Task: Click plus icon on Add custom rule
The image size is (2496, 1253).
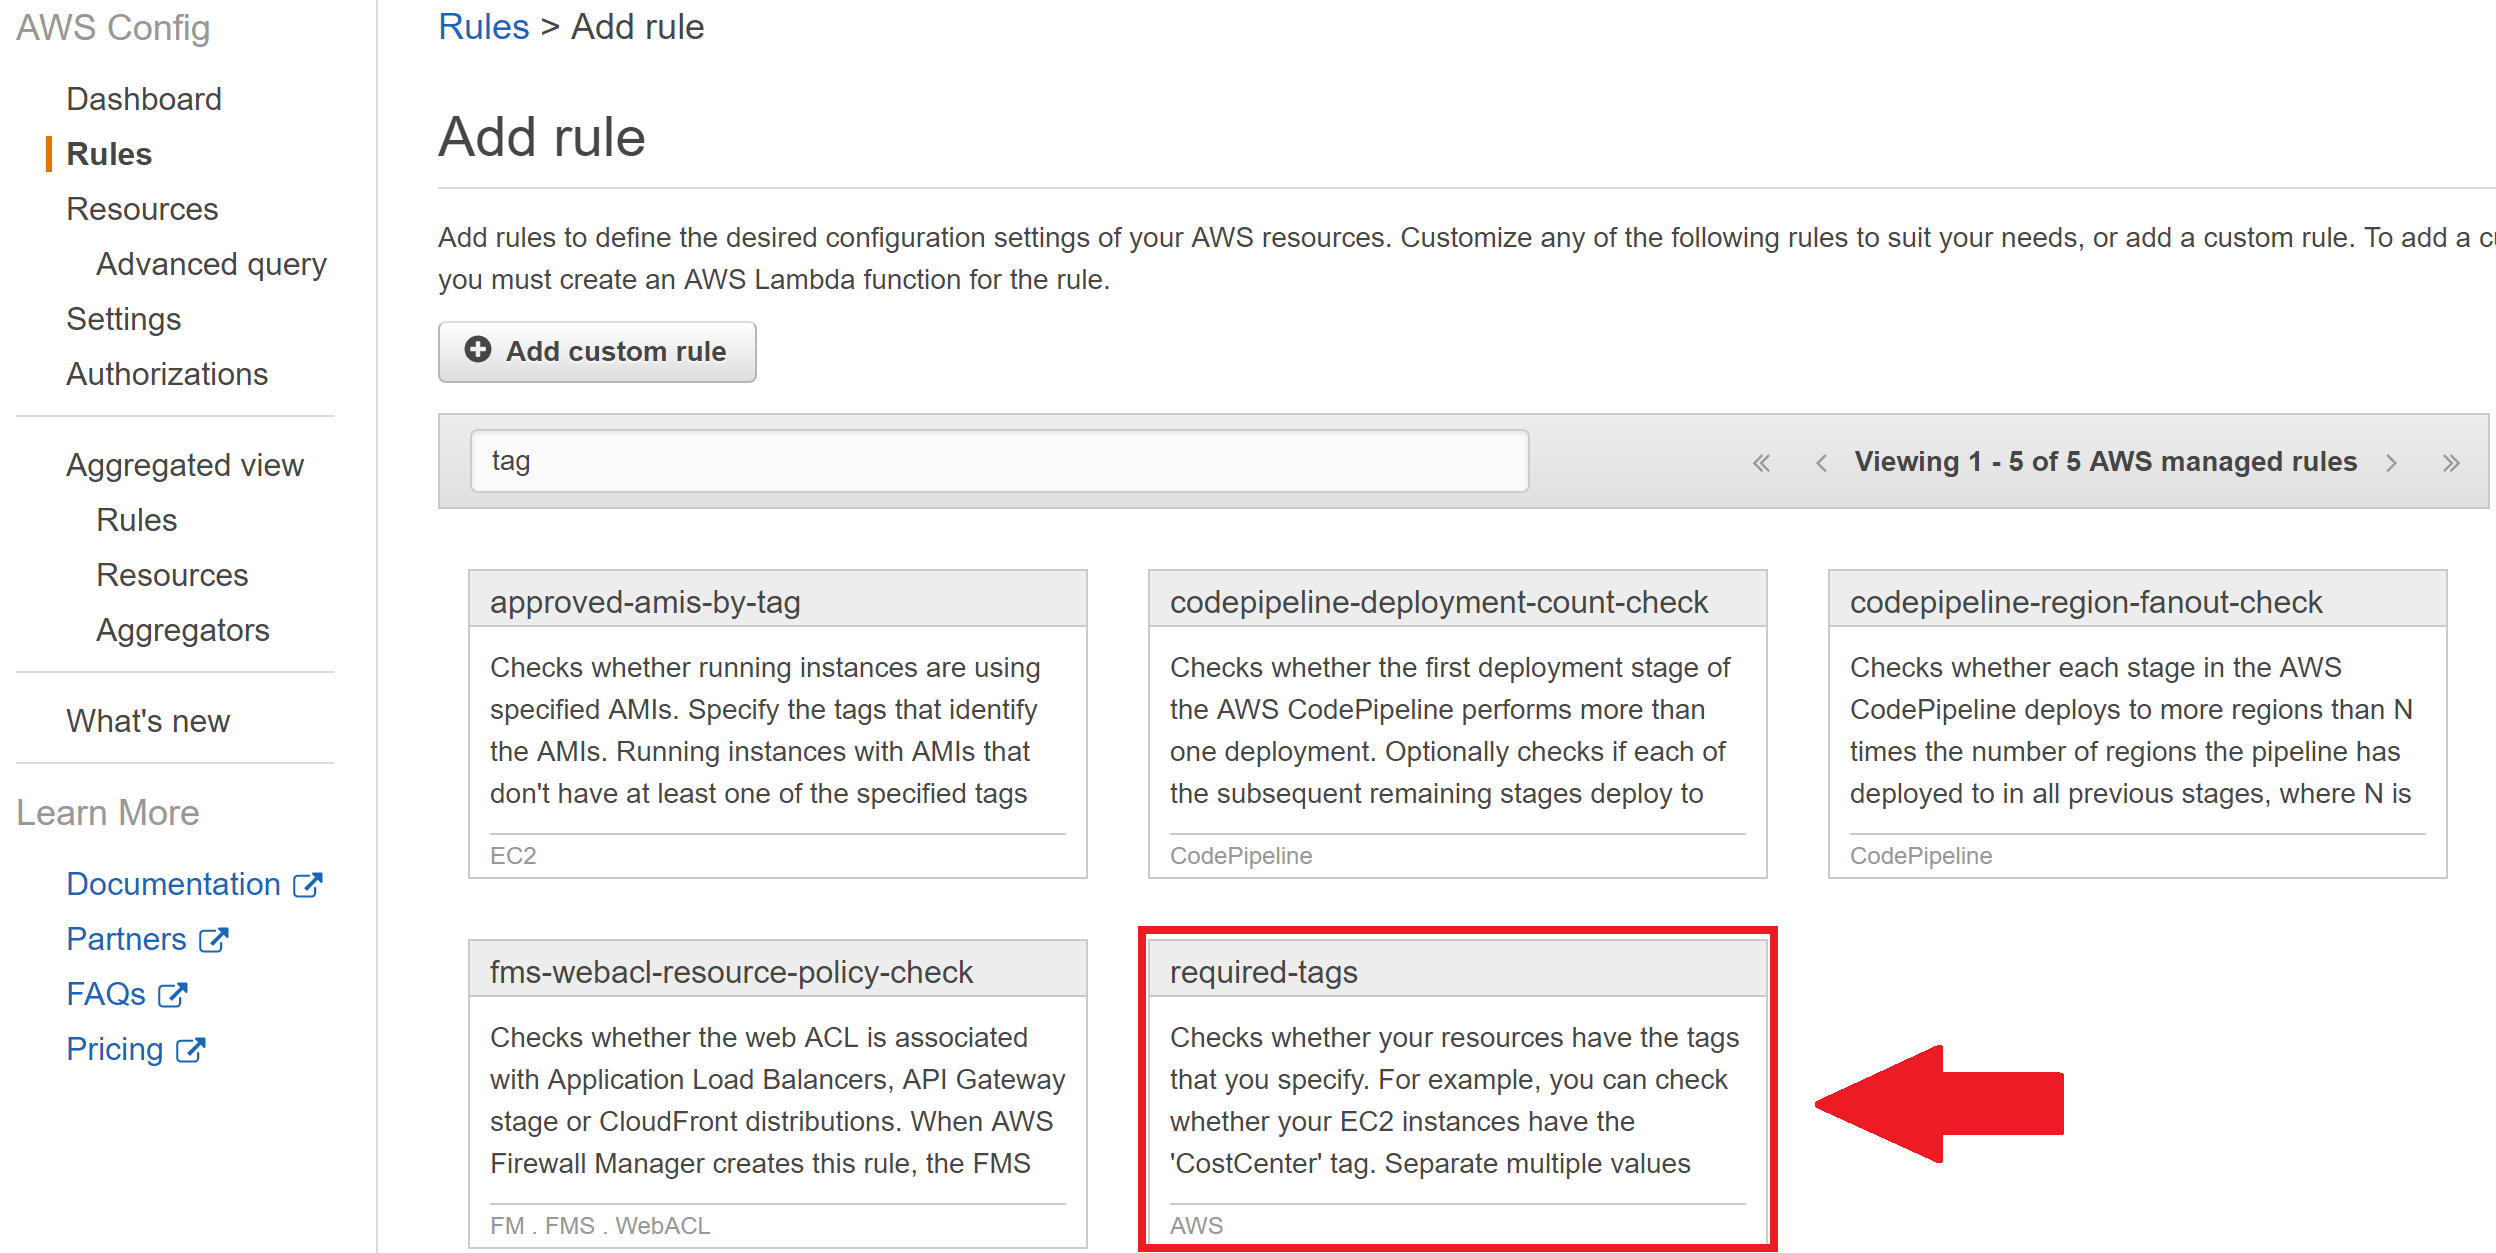Action: click(478, 350)
